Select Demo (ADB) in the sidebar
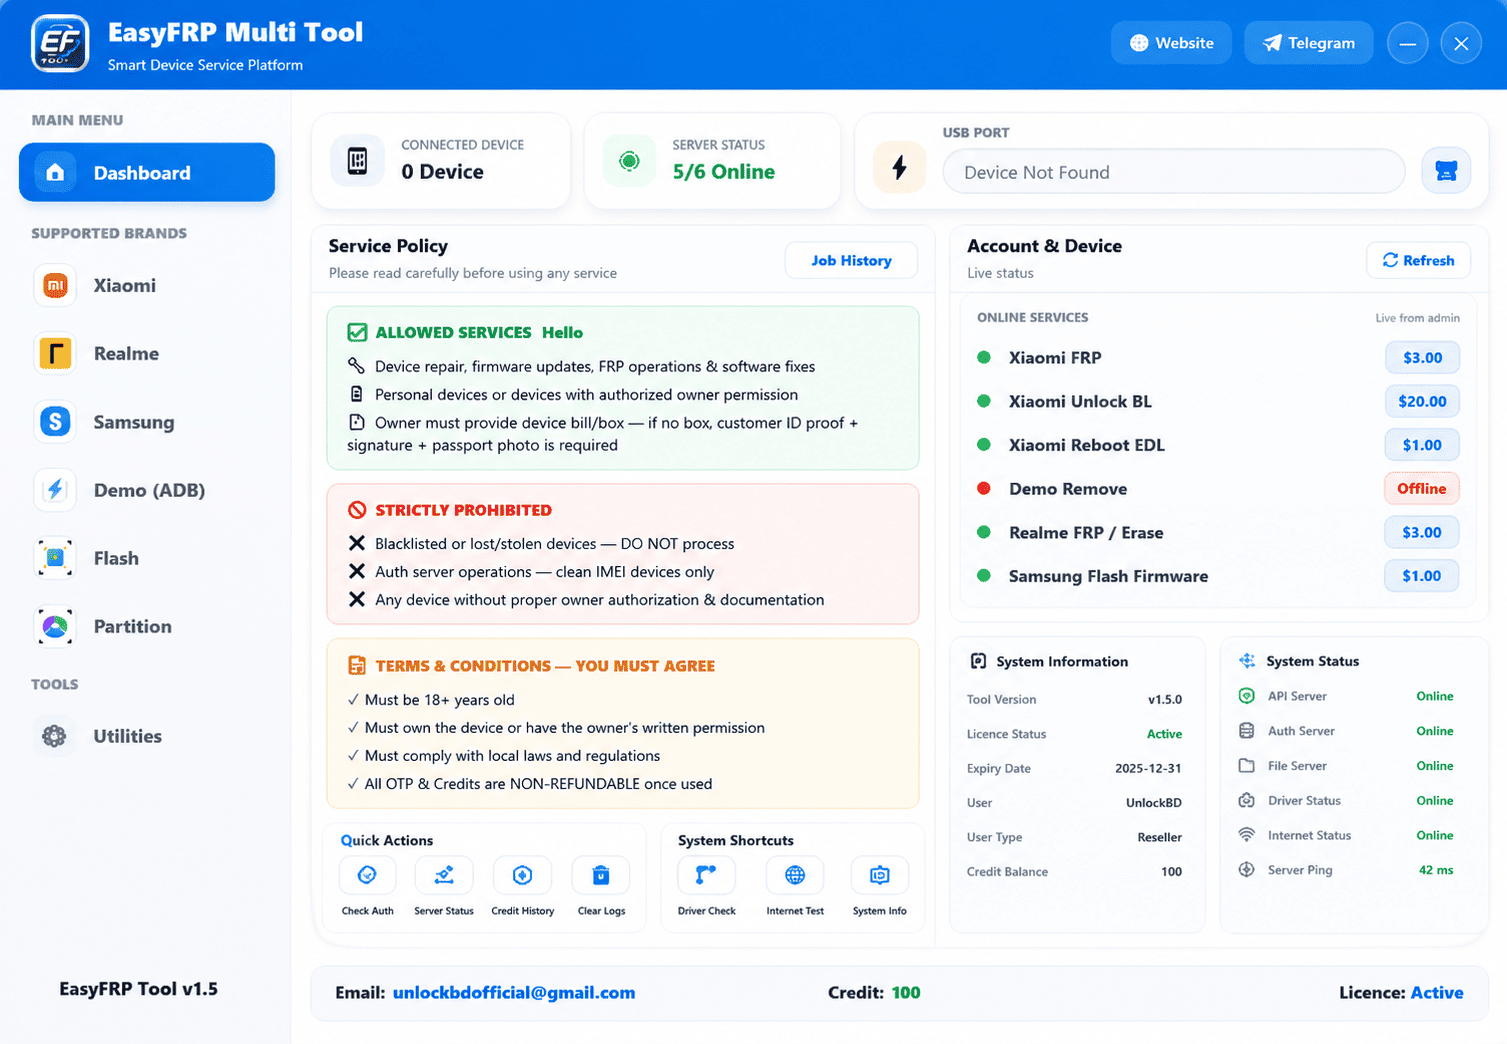1507x1044 pixels. click(x=149, y=490)
